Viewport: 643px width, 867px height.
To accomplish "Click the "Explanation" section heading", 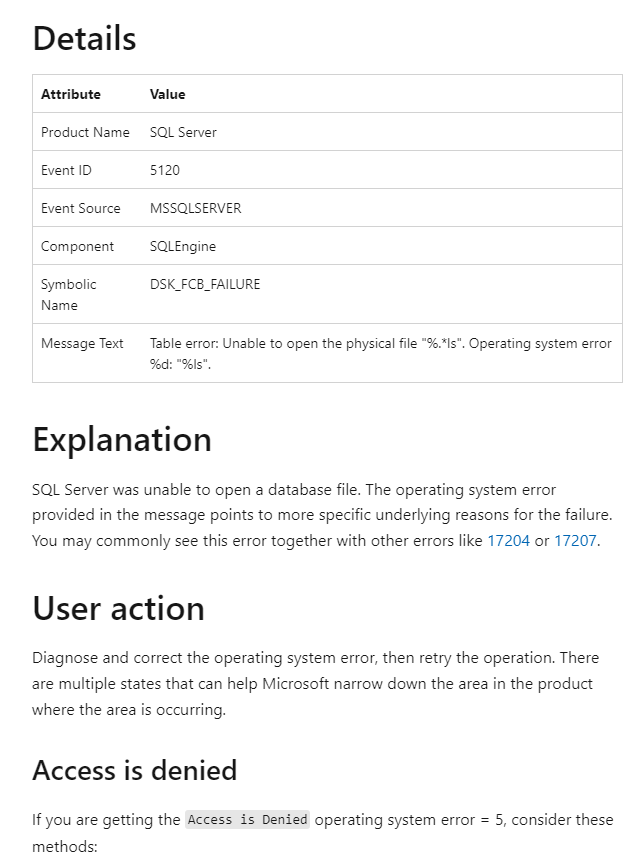I will point(122,440).
